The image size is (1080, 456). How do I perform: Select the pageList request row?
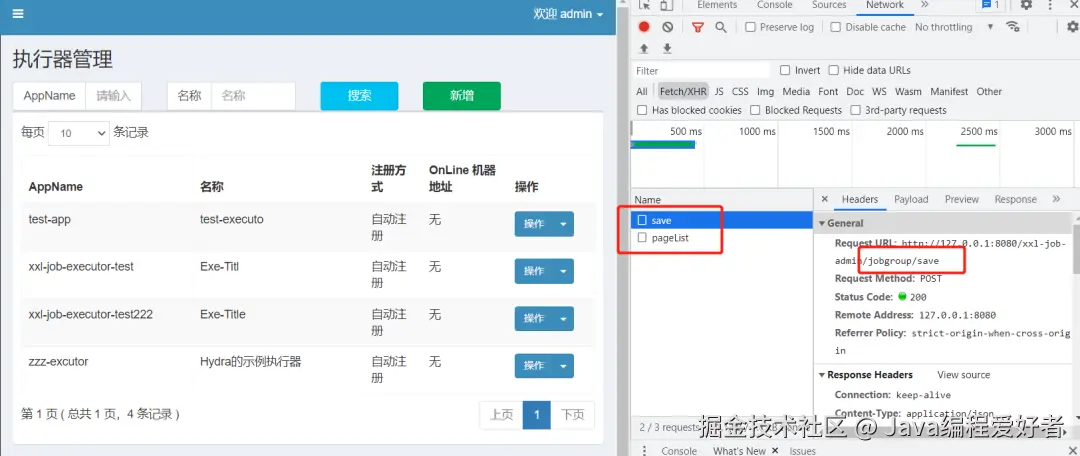tap(722, 238)
